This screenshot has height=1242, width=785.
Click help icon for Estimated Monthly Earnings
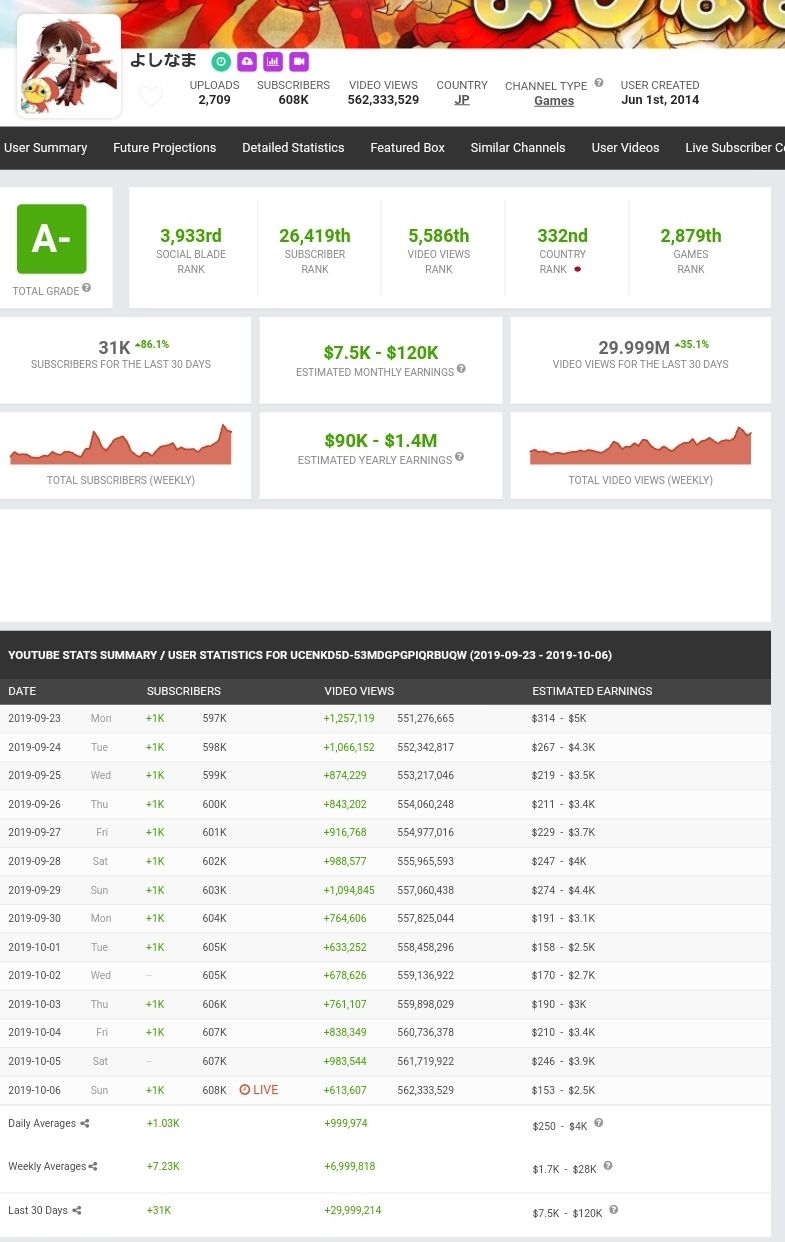461,369
